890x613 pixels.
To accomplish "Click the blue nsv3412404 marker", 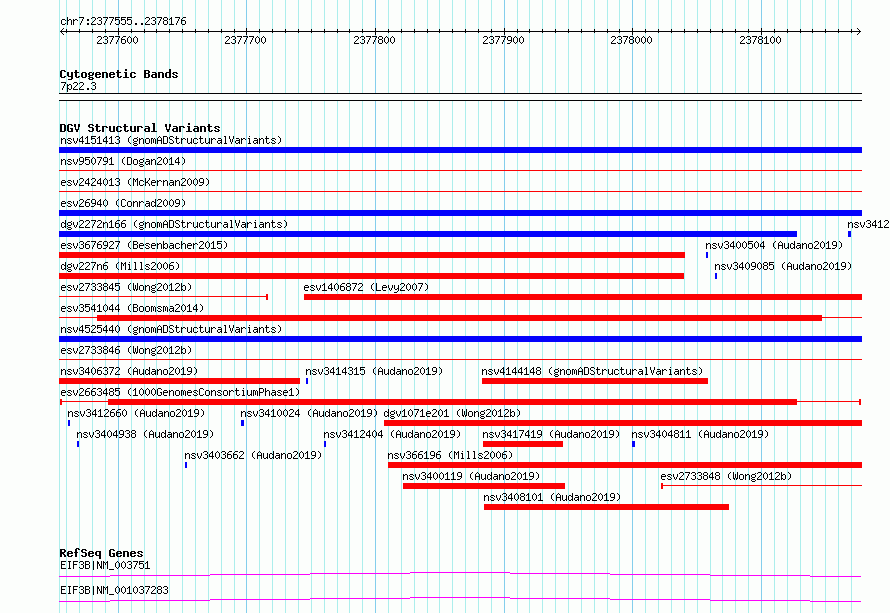I will click(x=325, y=444).
